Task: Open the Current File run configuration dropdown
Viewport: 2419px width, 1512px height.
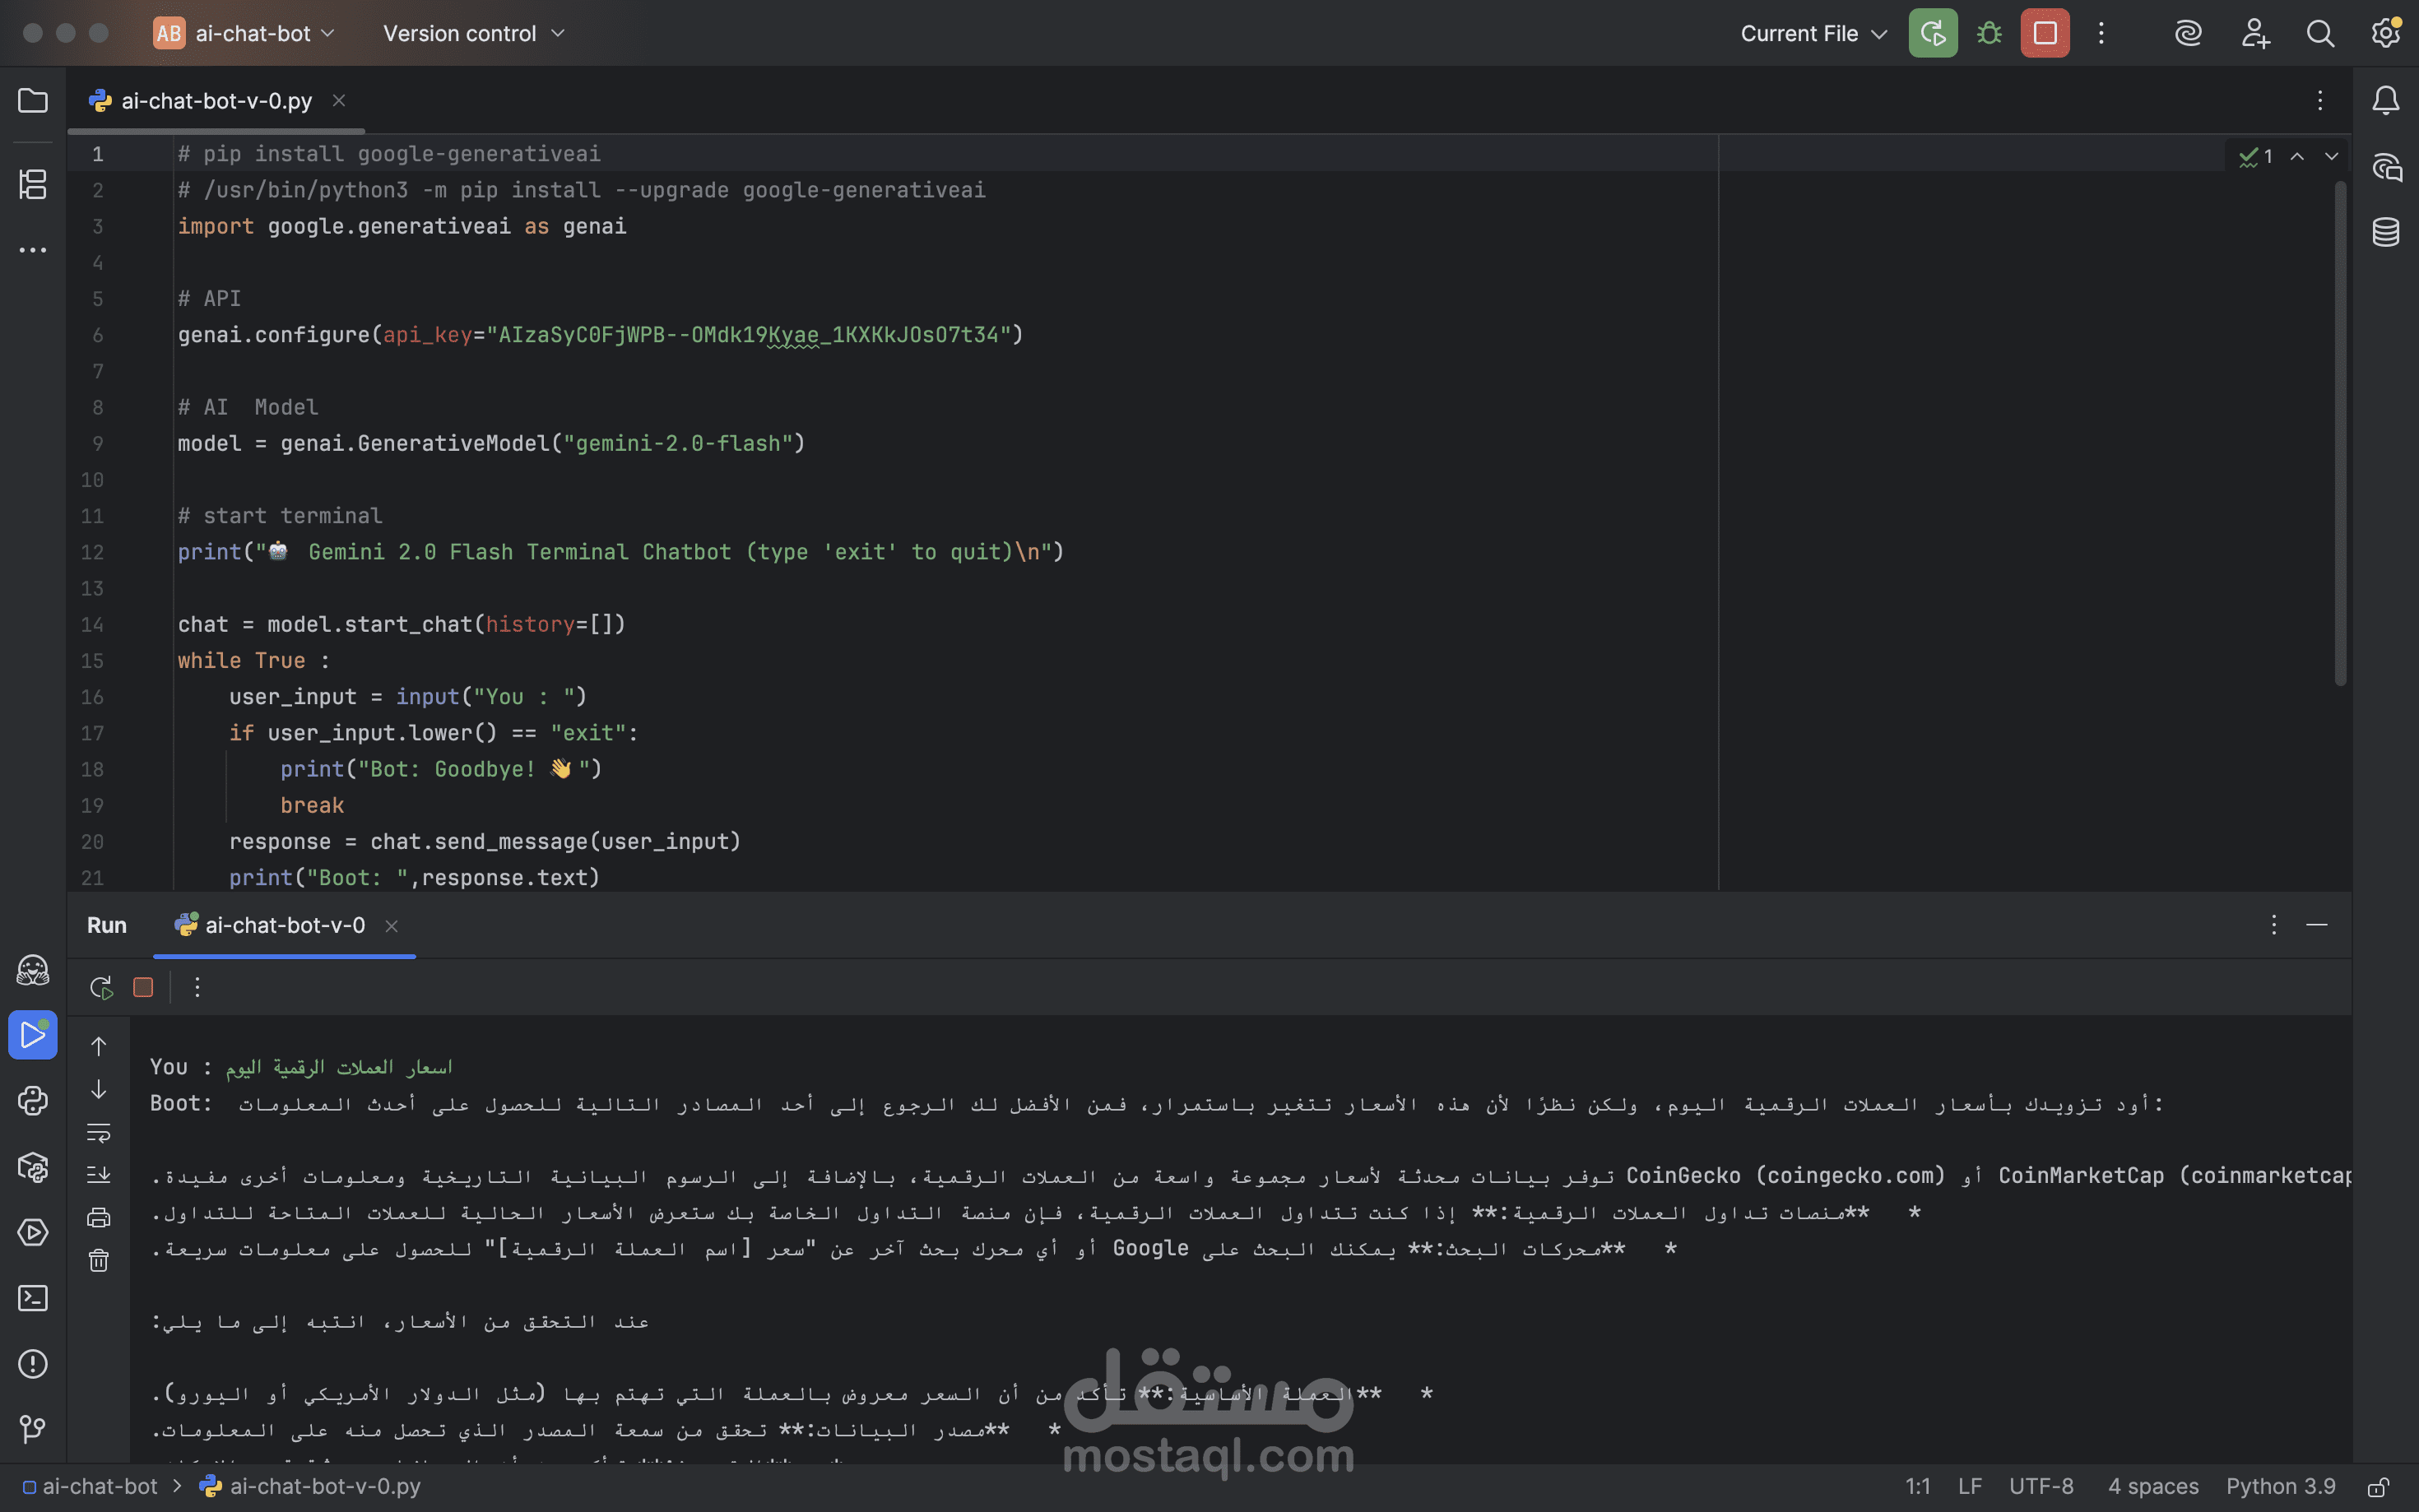Action: [1813, 33]
